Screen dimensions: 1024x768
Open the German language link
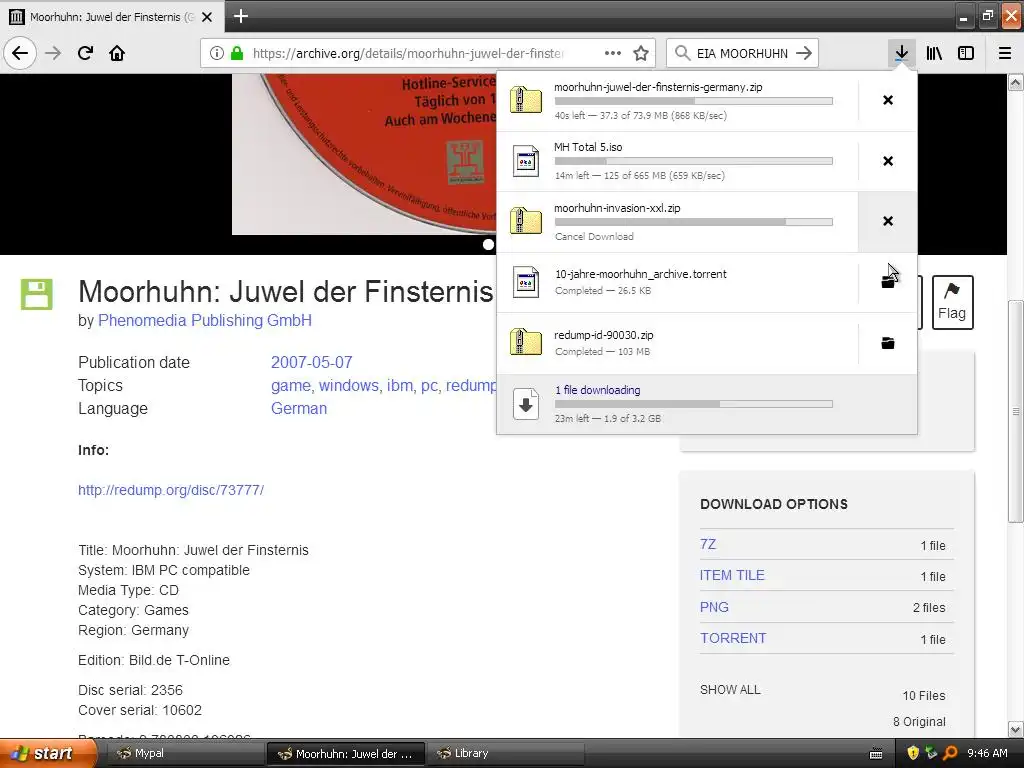click(x=299, y=409)
